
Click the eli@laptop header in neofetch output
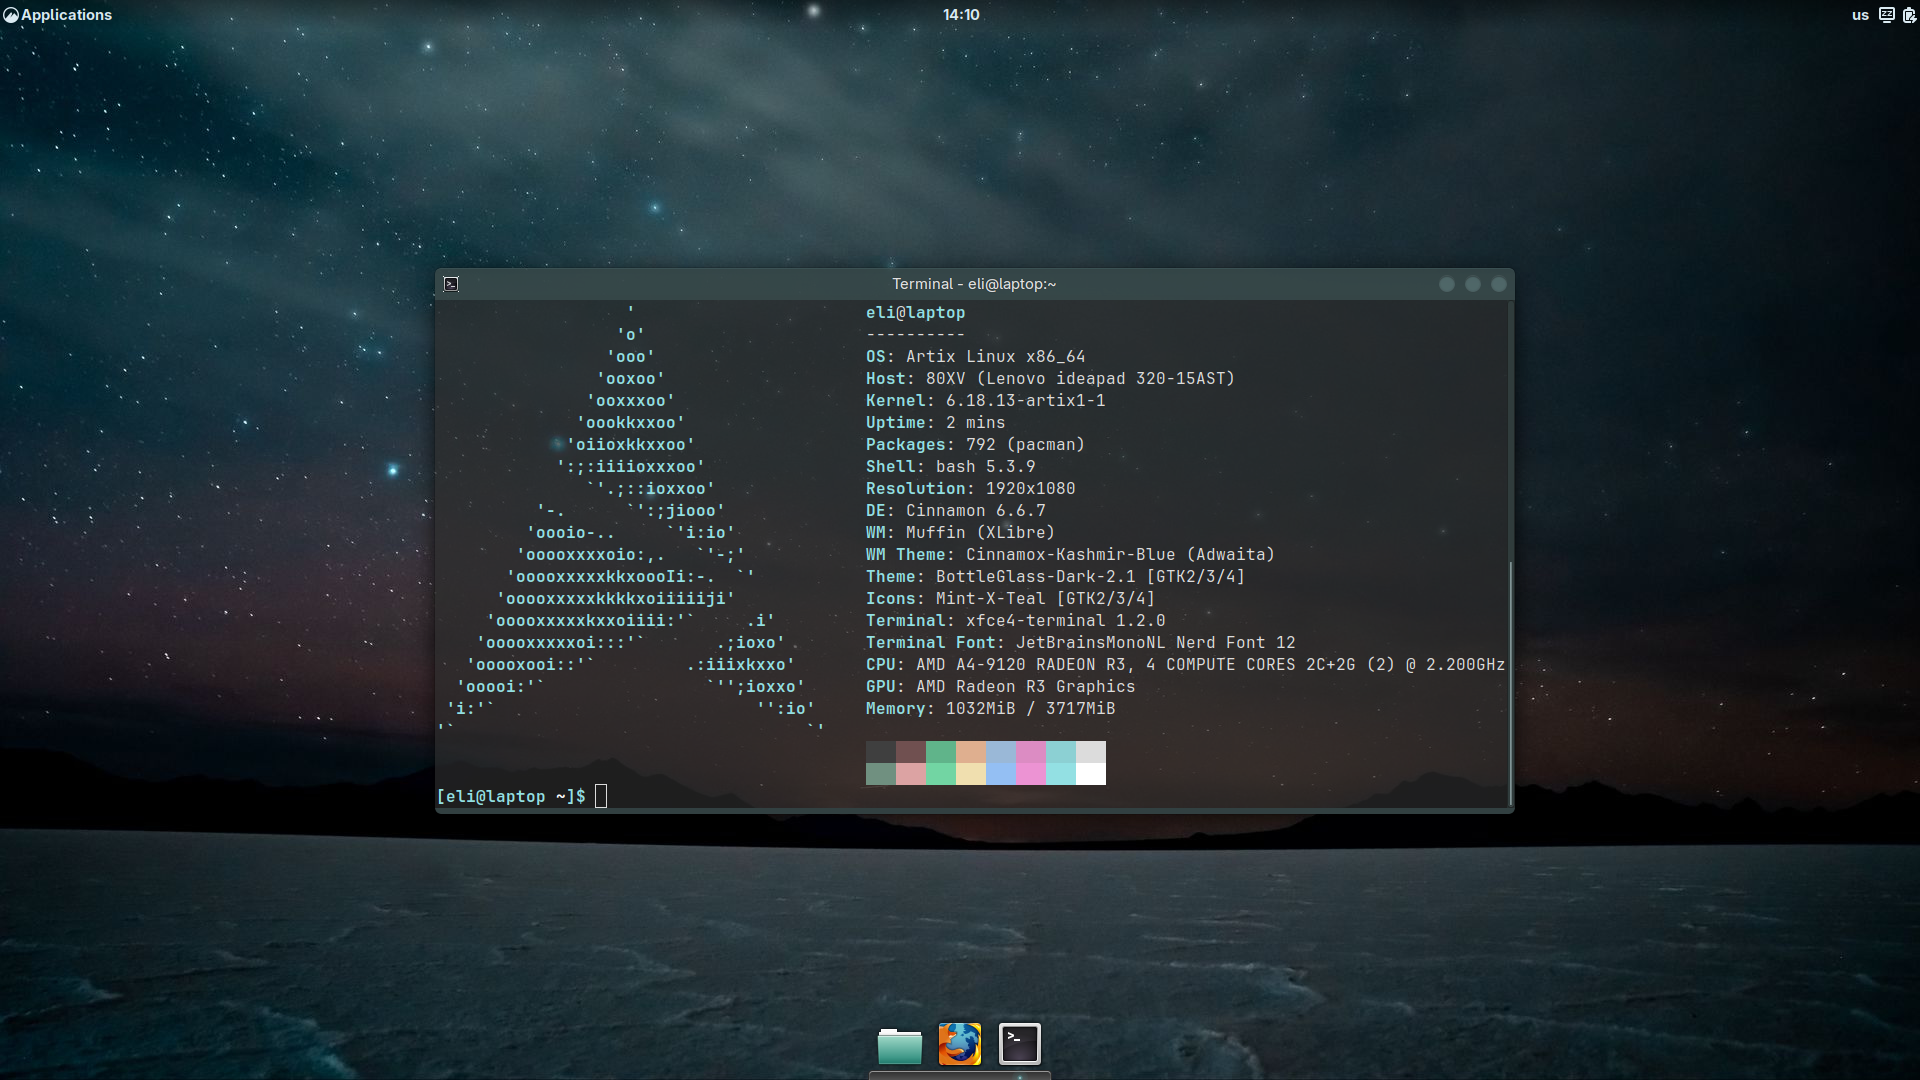coord(915,313)
